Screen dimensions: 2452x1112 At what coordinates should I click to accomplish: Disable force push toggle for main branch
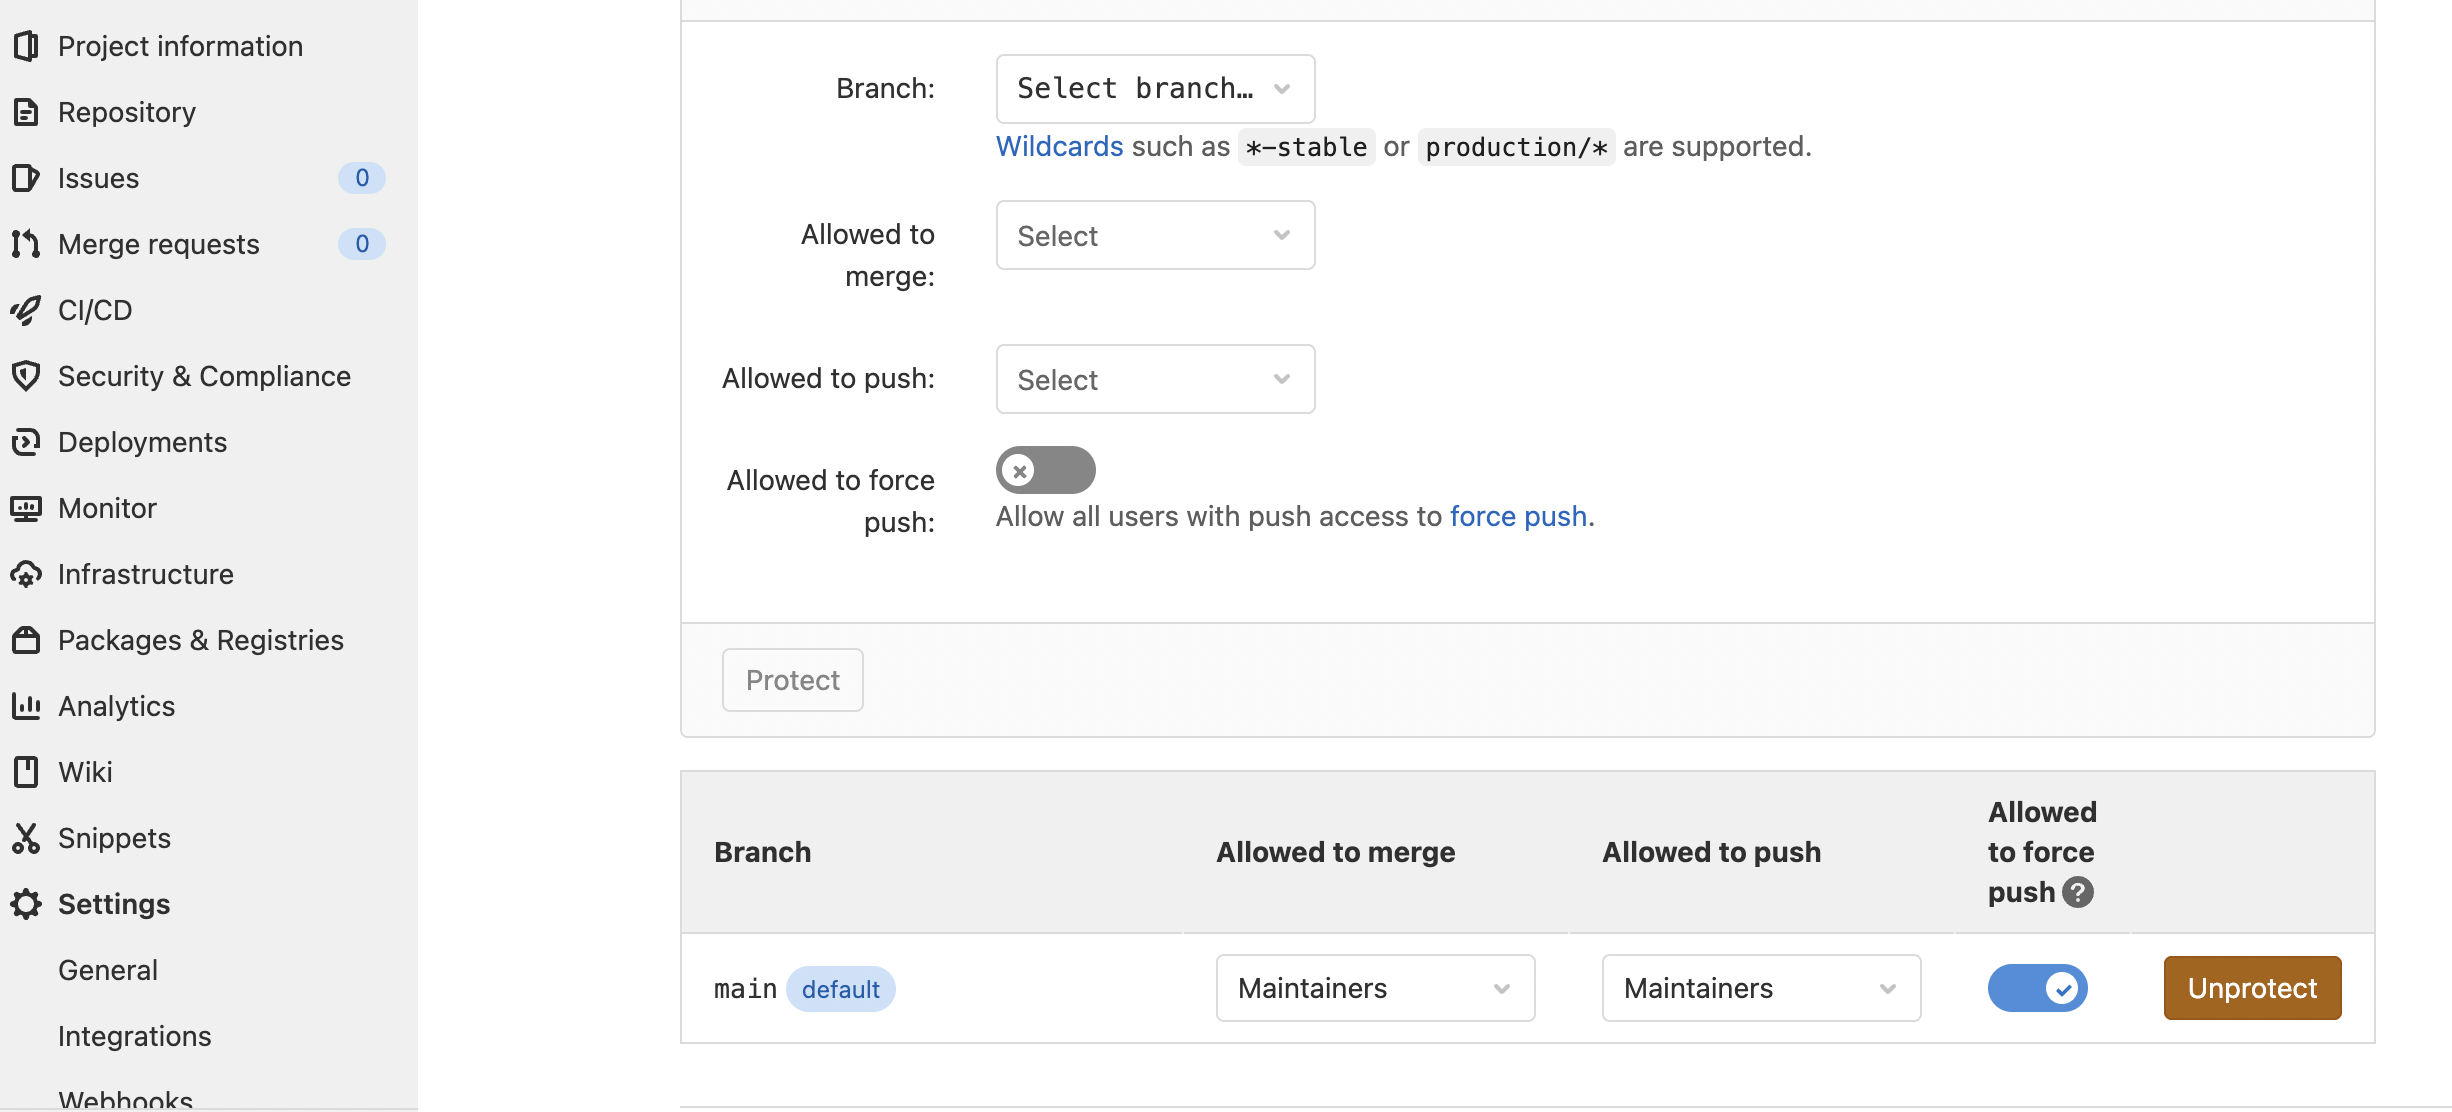pos(2037,988)
